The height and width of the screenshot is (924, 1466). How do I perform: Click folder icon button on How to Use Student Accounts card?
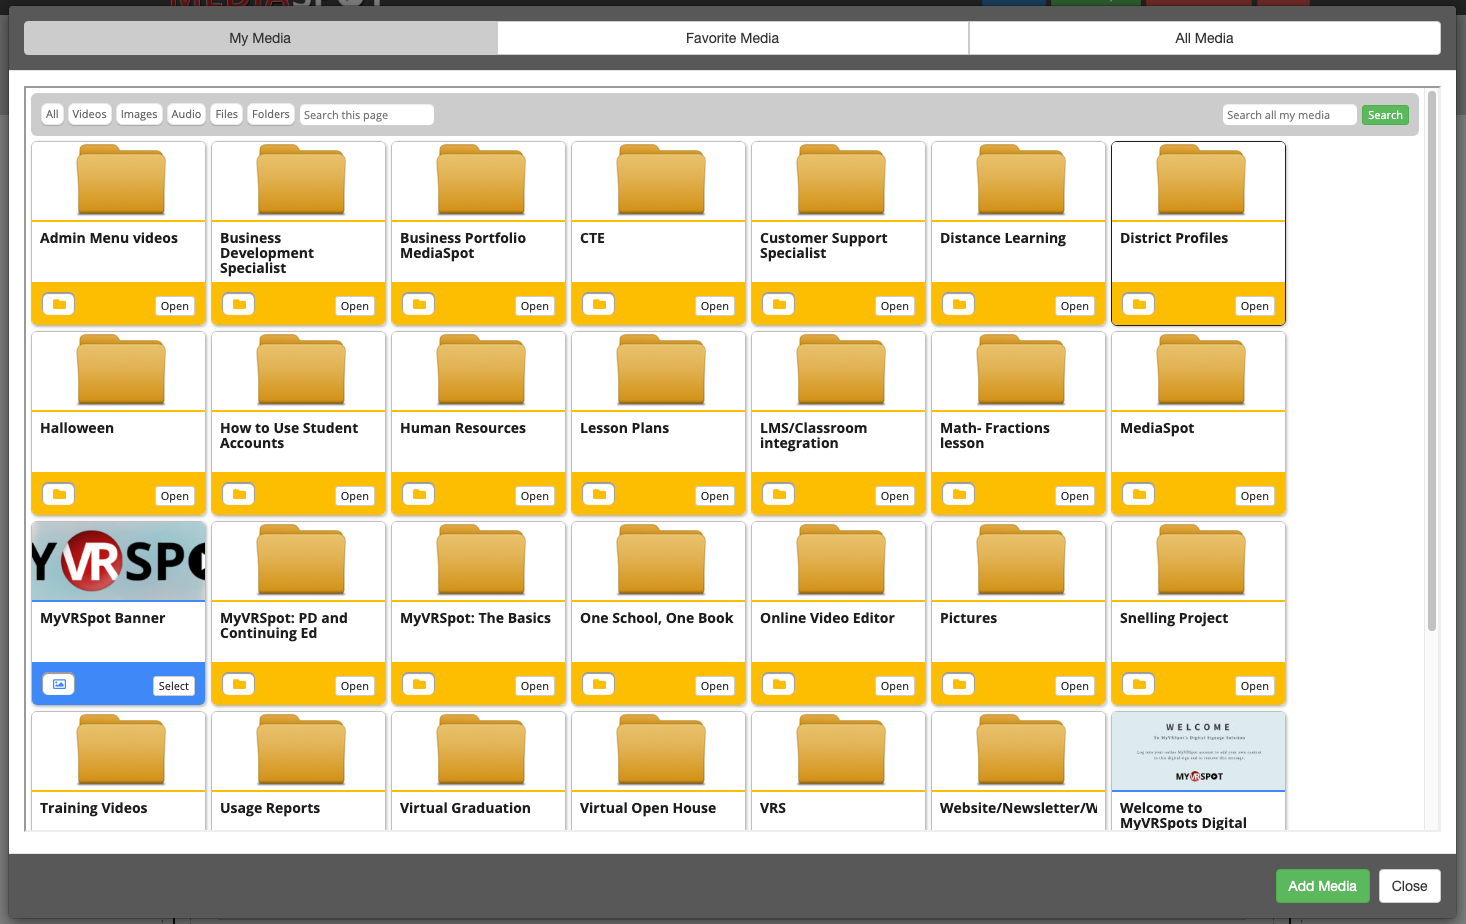239,494
